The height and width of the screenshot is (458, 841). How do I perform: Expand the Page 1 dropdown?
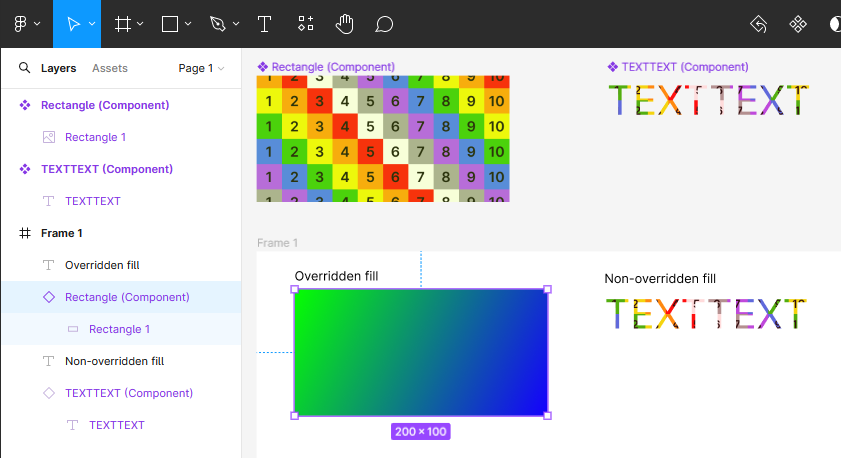click(201, 68)
